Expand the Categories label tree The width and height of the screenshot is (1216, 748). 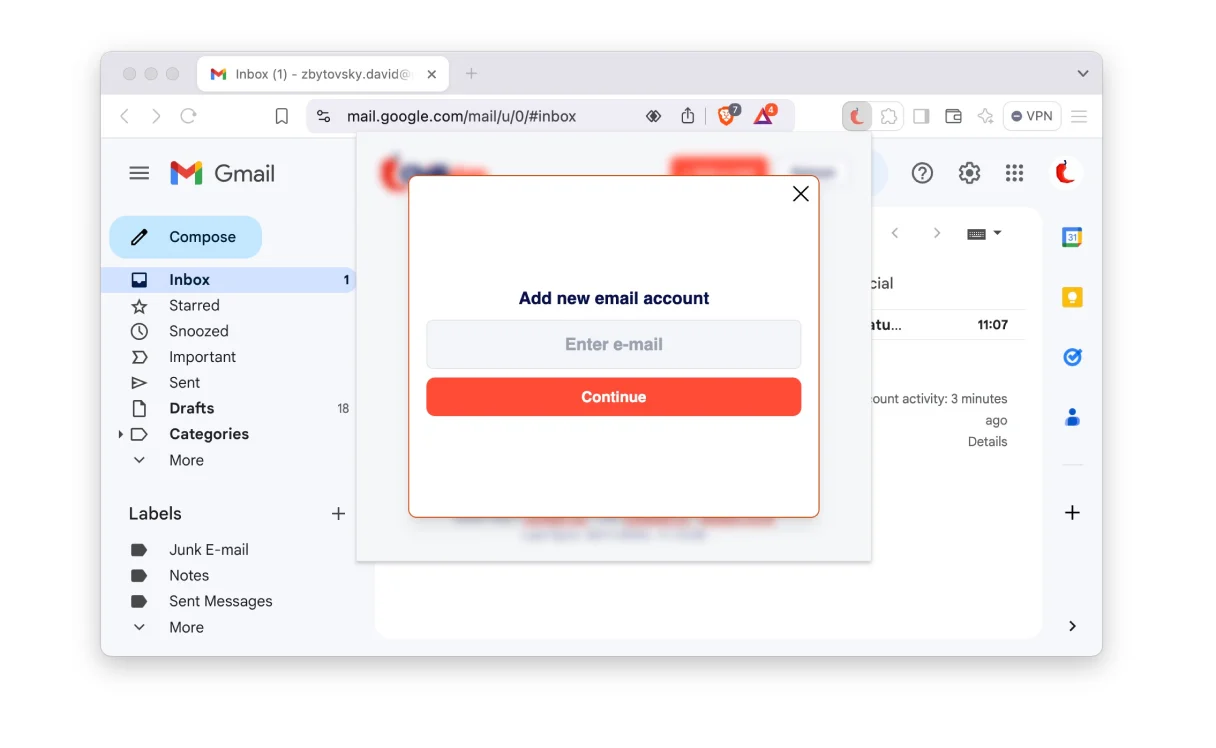click(121, 434)
